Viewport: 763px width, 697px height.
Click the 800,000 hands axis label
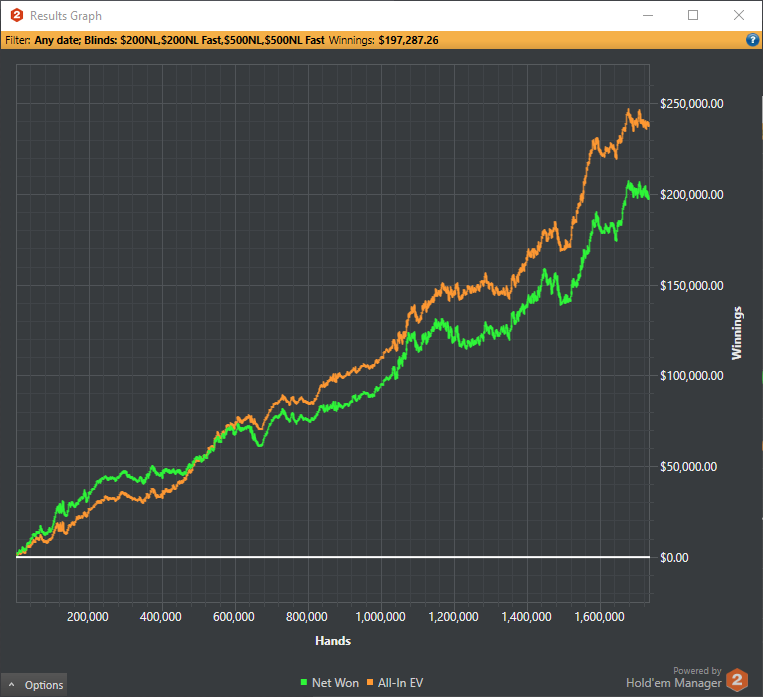click(307, 617)
